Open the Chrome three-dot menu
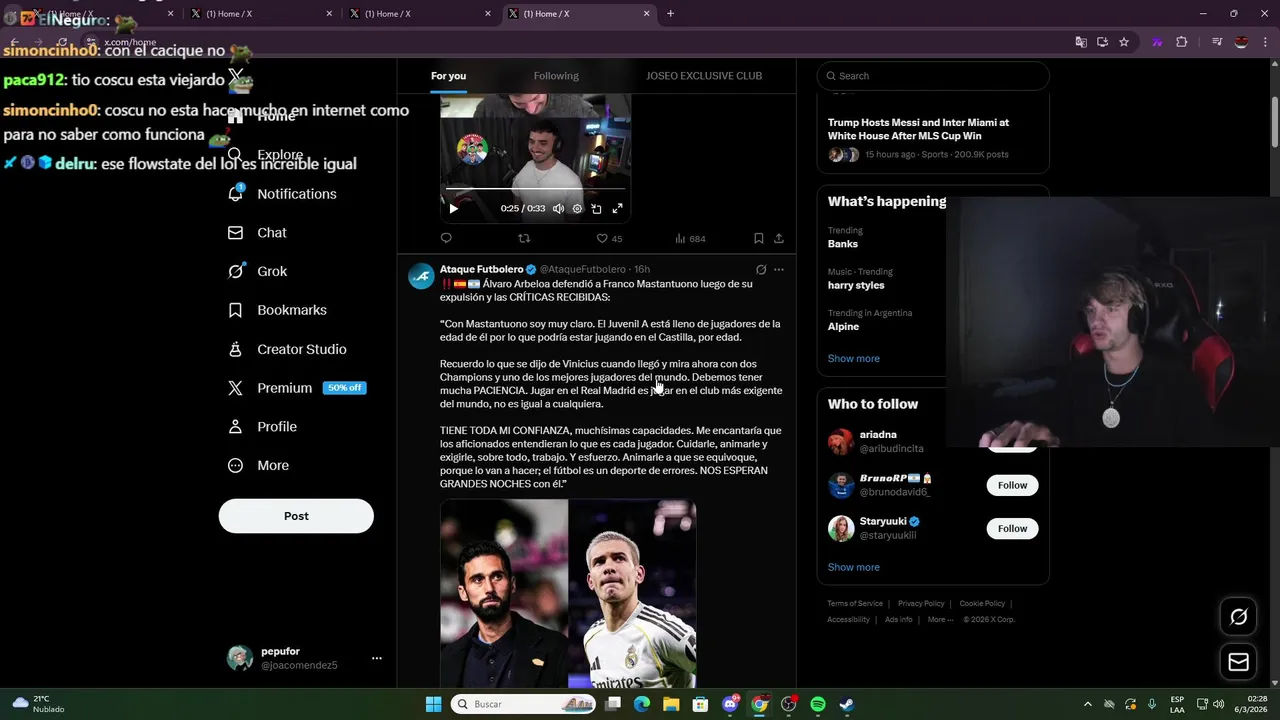 (x=1265, y=42)
